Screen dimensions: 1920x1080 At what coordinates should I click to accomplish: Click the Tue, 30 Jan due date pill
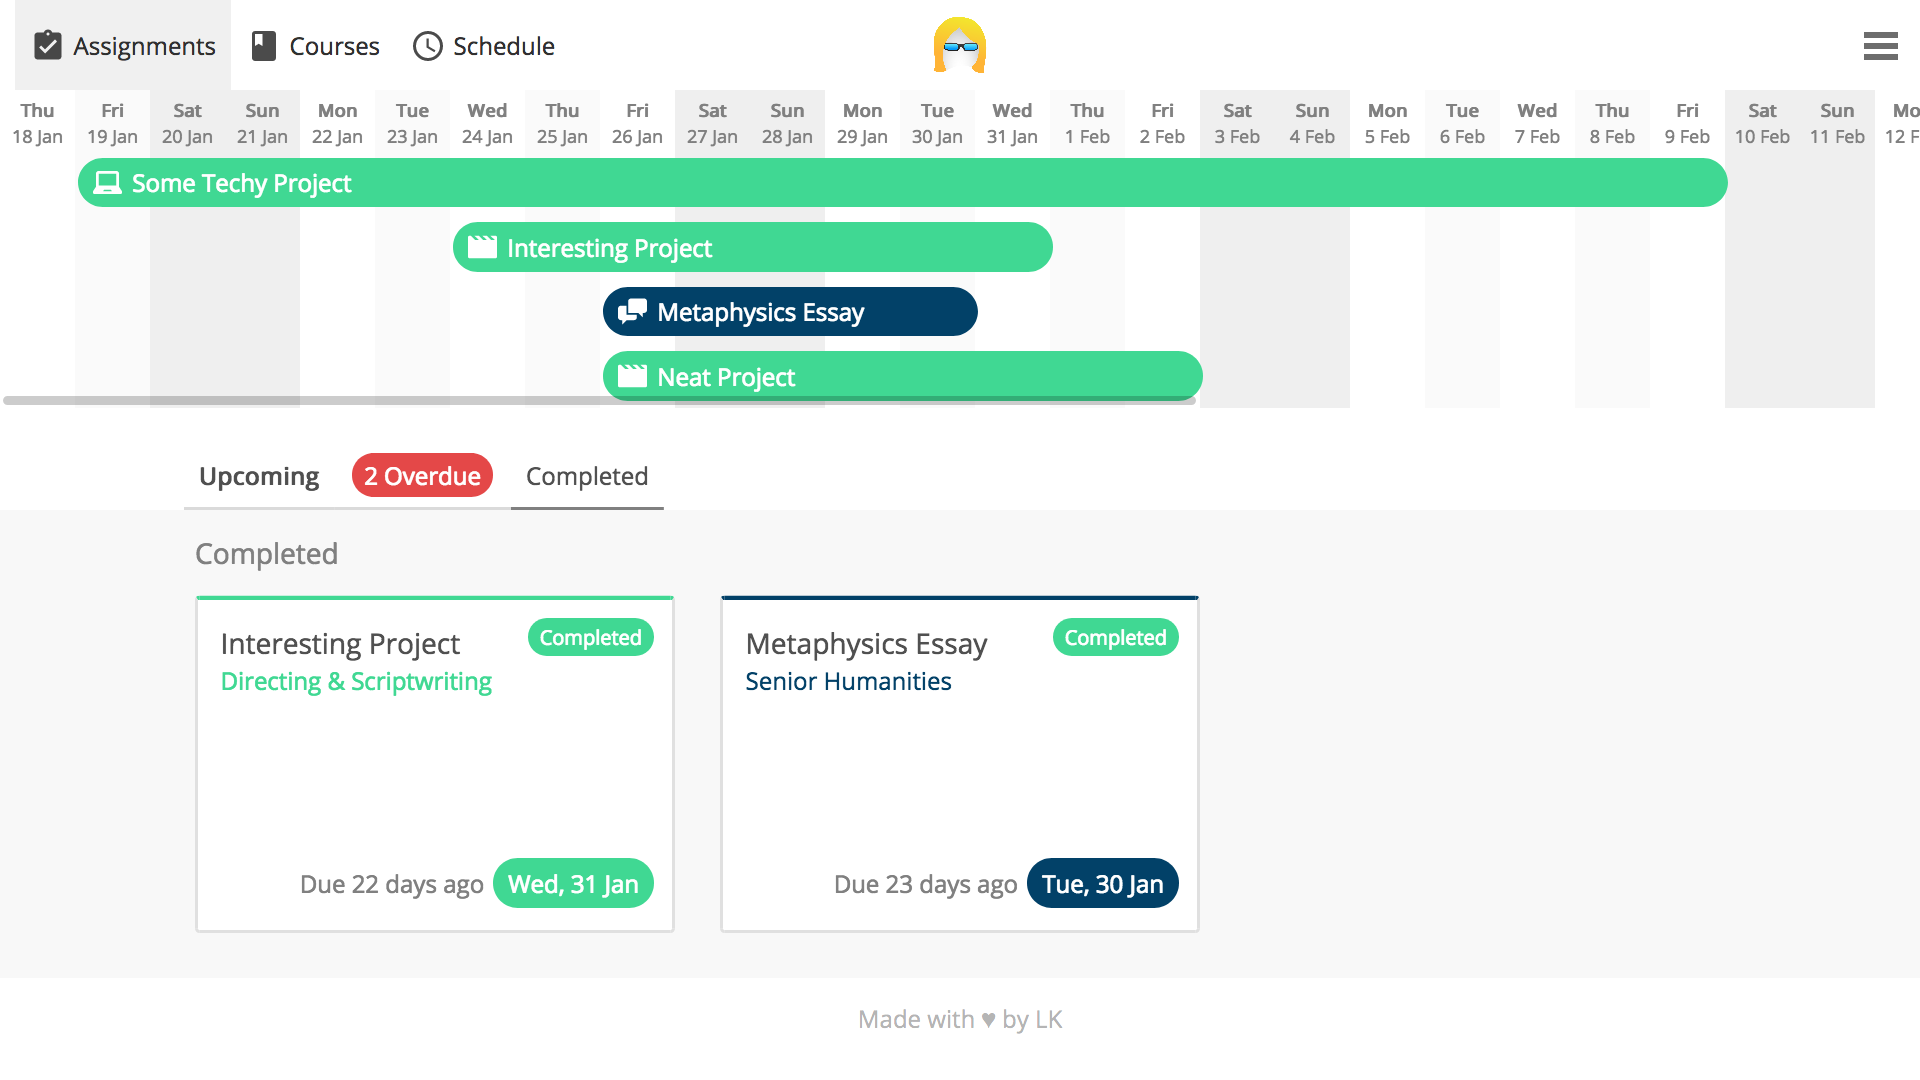pyautogui.click(x=1102, y=884)
